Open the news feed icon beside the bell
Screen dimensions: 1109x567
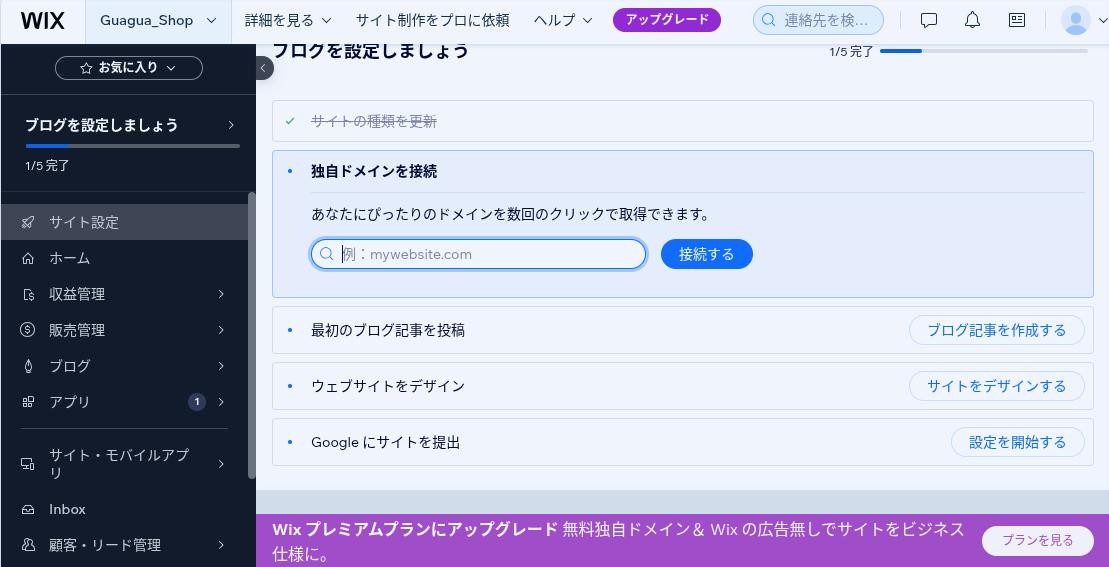(1017, 21)
